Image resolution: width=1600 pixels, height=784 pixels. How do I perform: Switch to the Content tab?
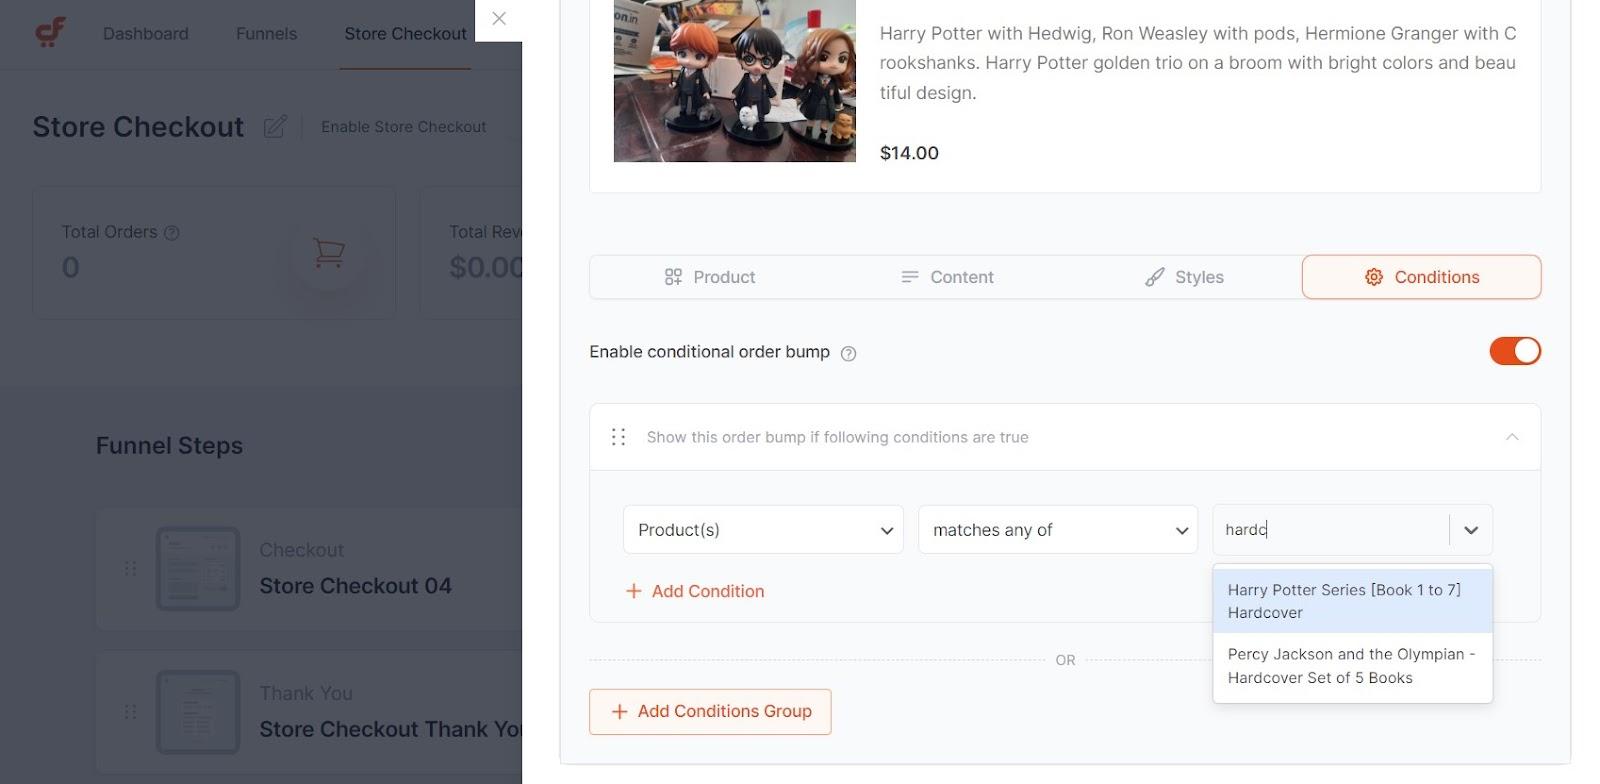click(x=947, y=277)
